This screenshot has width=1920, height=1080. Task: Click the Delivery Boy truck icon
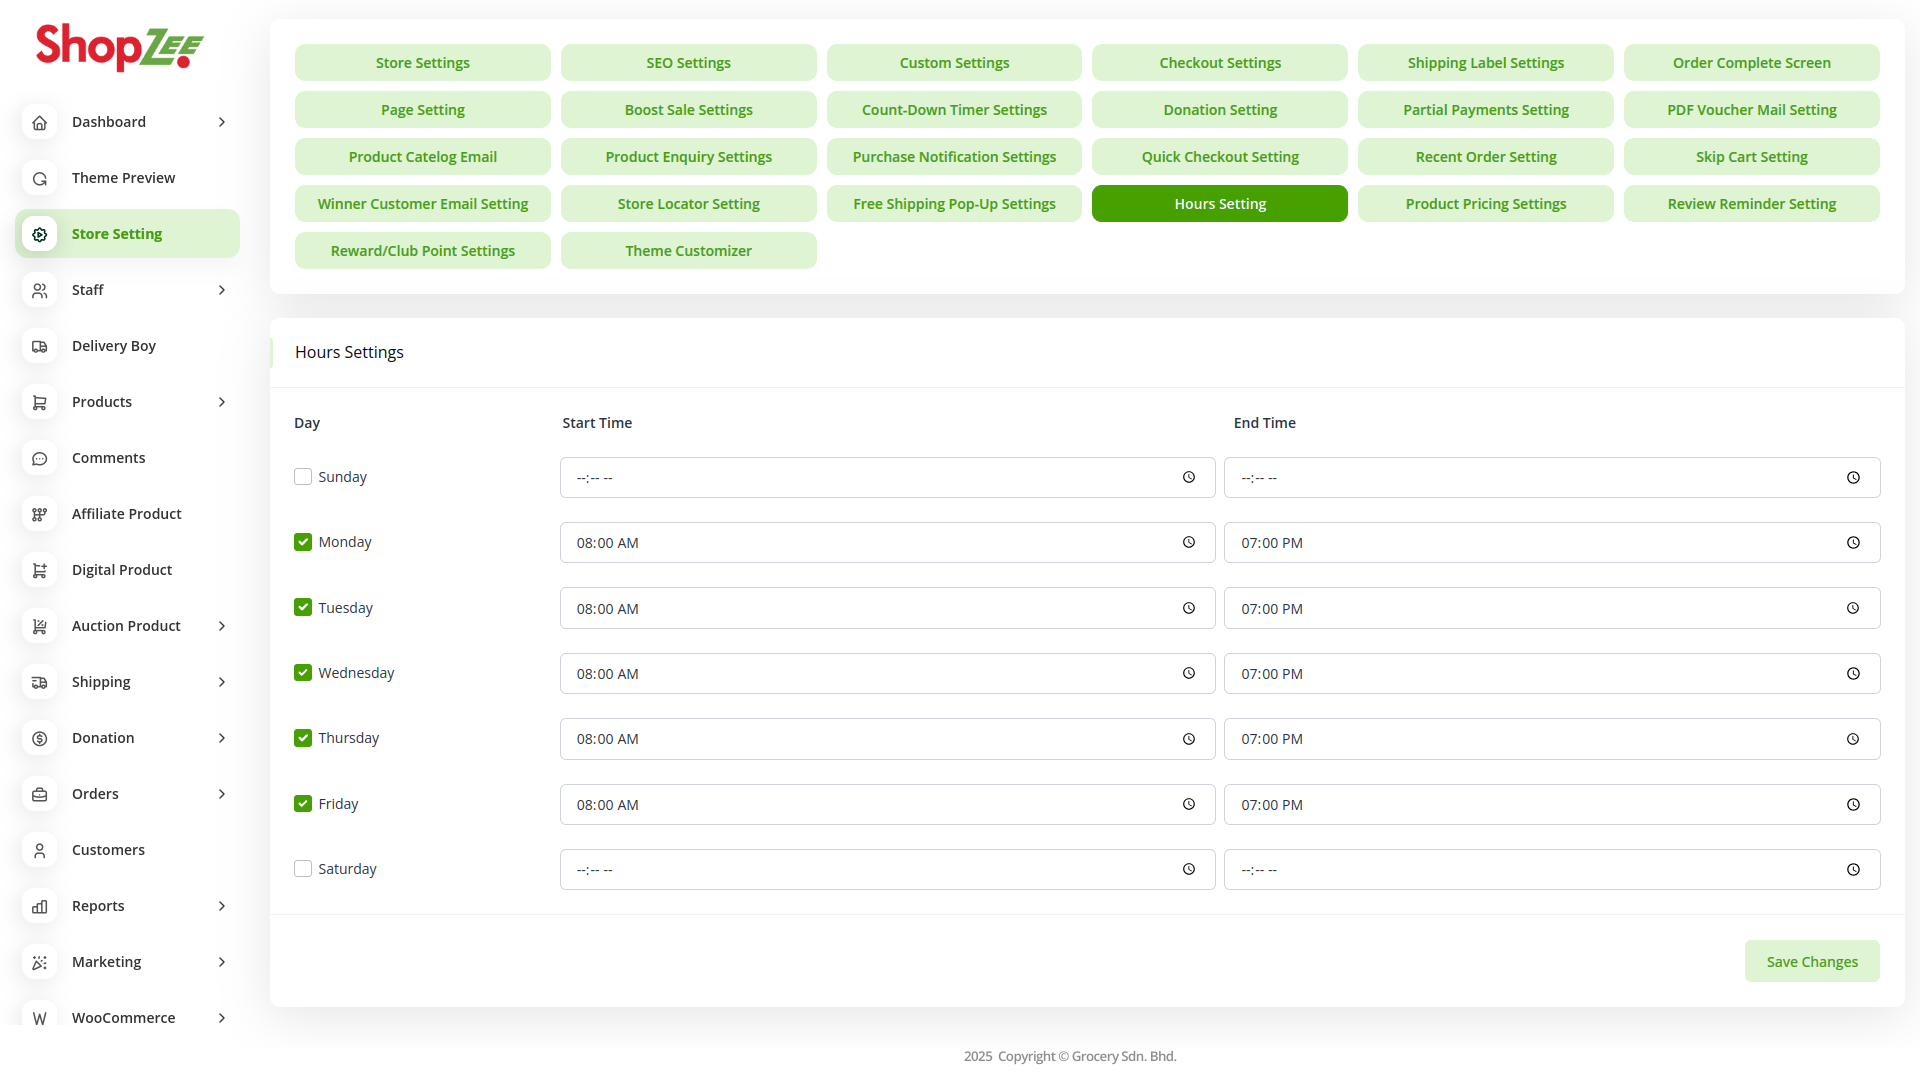tap(40, 346)
